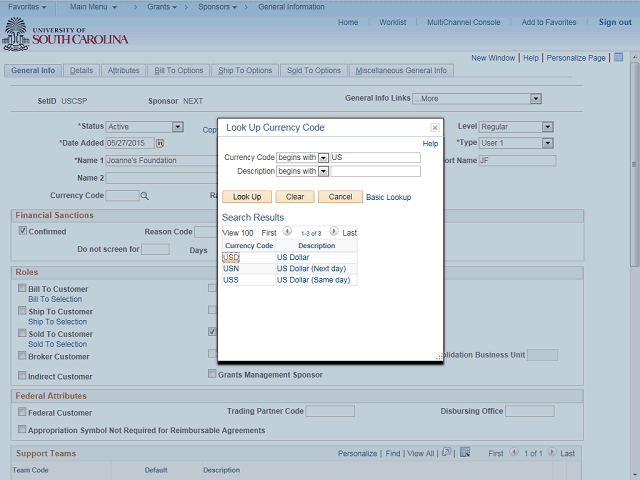Switch to the Bill To Options tab
The image size is (640, 480).
click(178, 71)
